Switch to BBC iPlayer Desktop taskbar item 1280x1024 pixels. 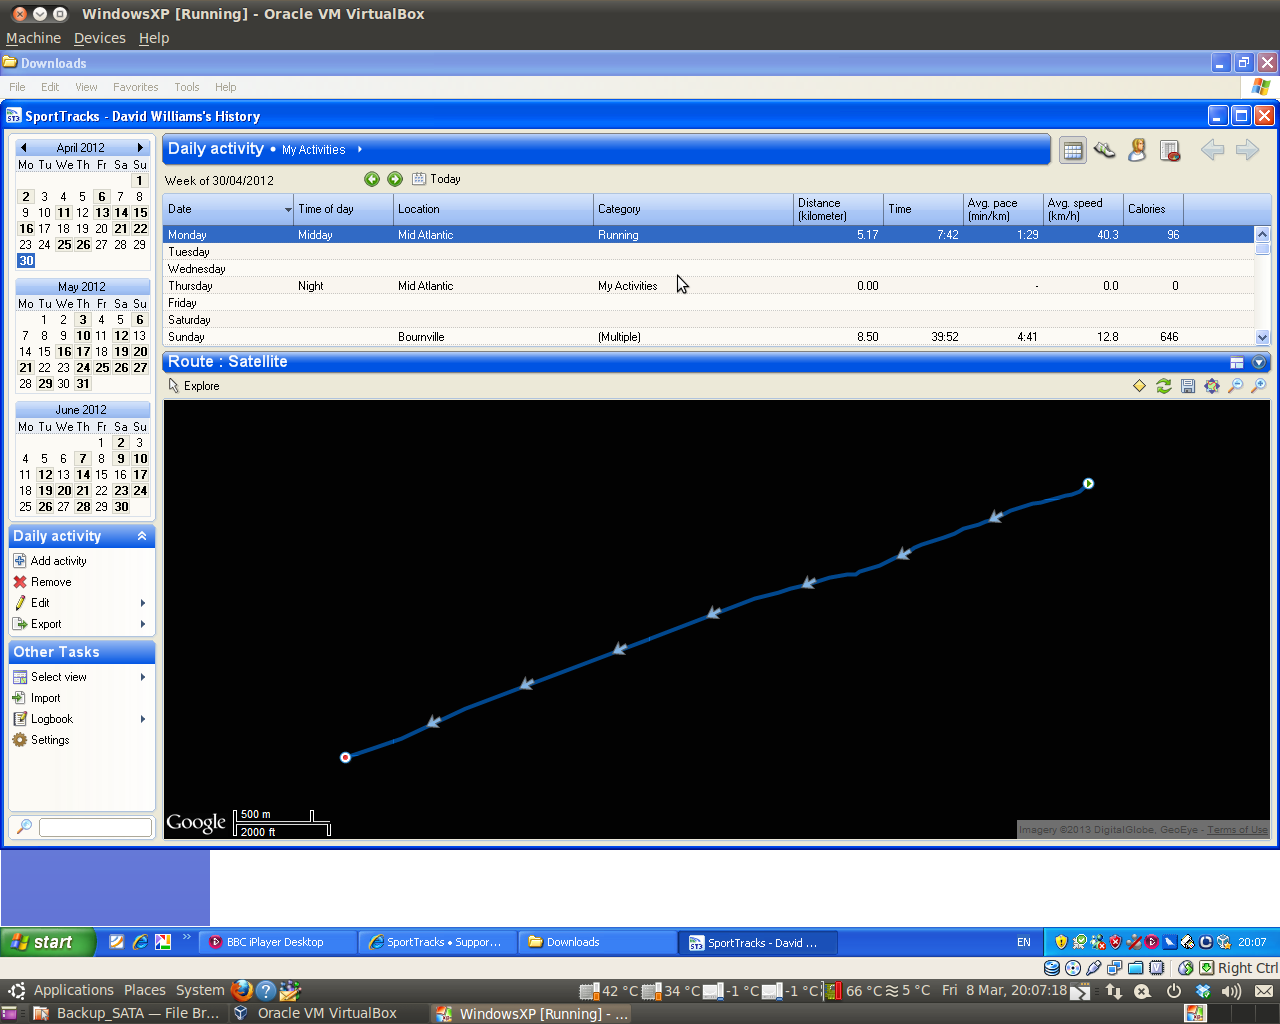278,942
